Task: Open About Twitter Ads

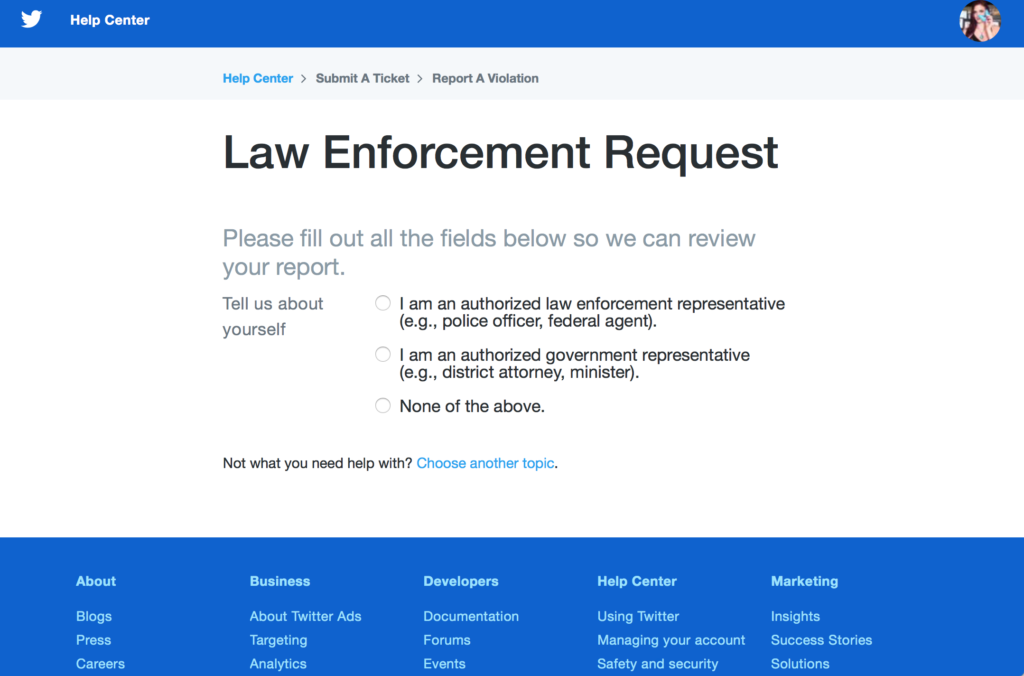Action: (x=305, y=616)
